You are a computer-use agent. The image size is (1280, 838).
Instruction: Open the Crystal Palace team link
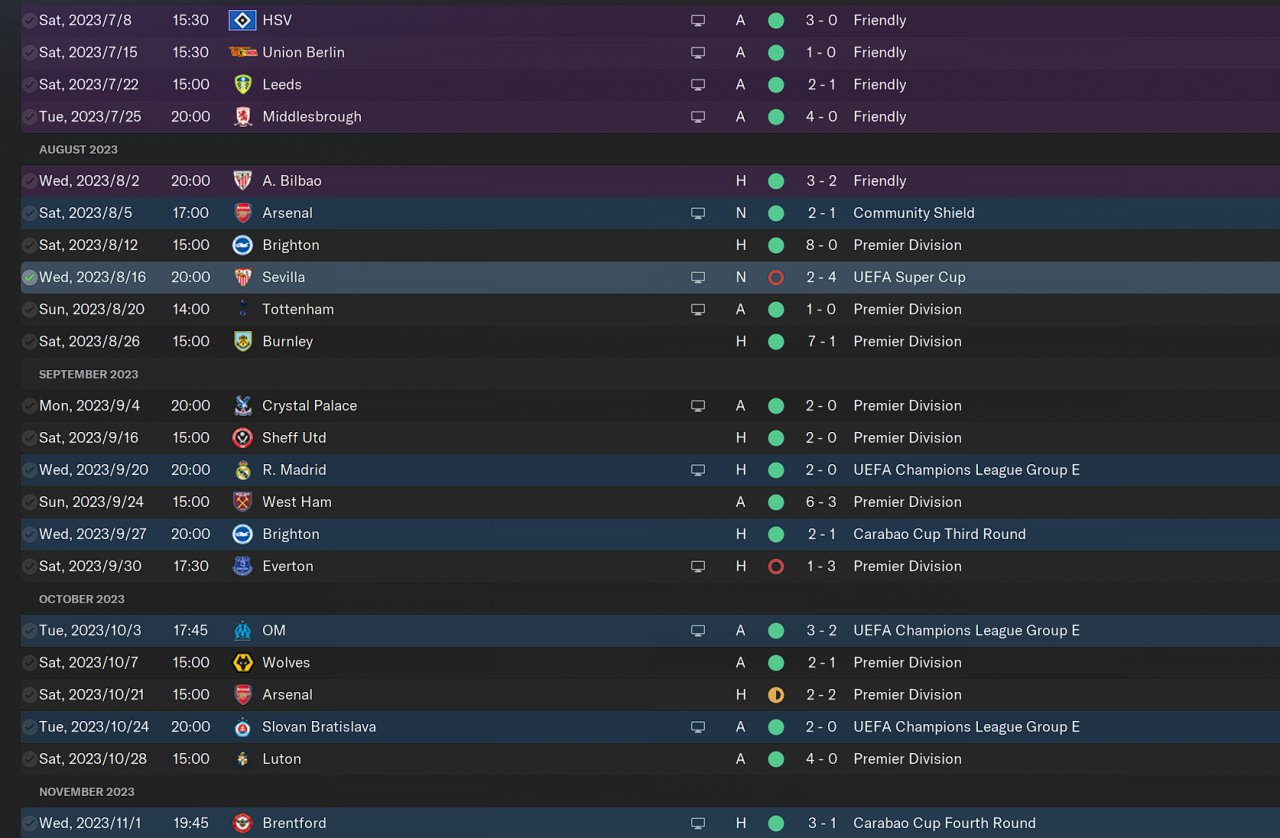coord(309,405)
